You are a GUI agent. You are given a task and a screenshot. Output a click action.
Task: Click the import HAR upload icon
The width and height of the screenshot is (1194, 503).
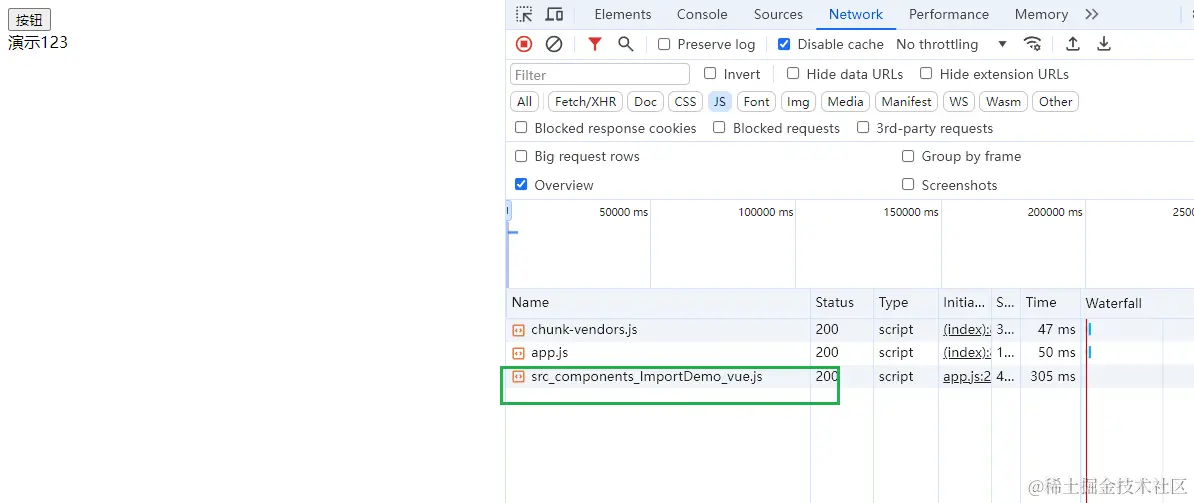[1073, 44]
